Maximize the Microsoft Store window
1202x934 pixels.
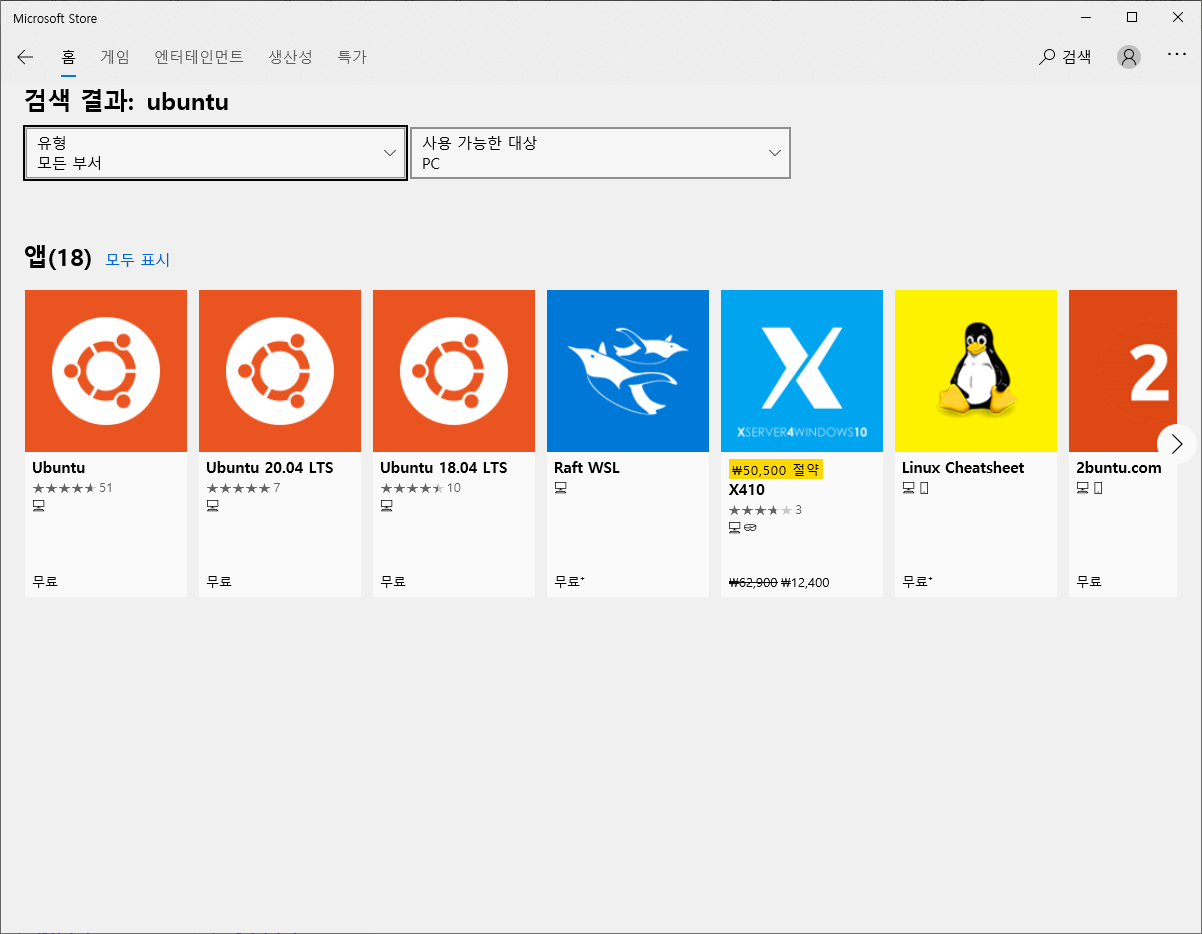(1132, 17)
